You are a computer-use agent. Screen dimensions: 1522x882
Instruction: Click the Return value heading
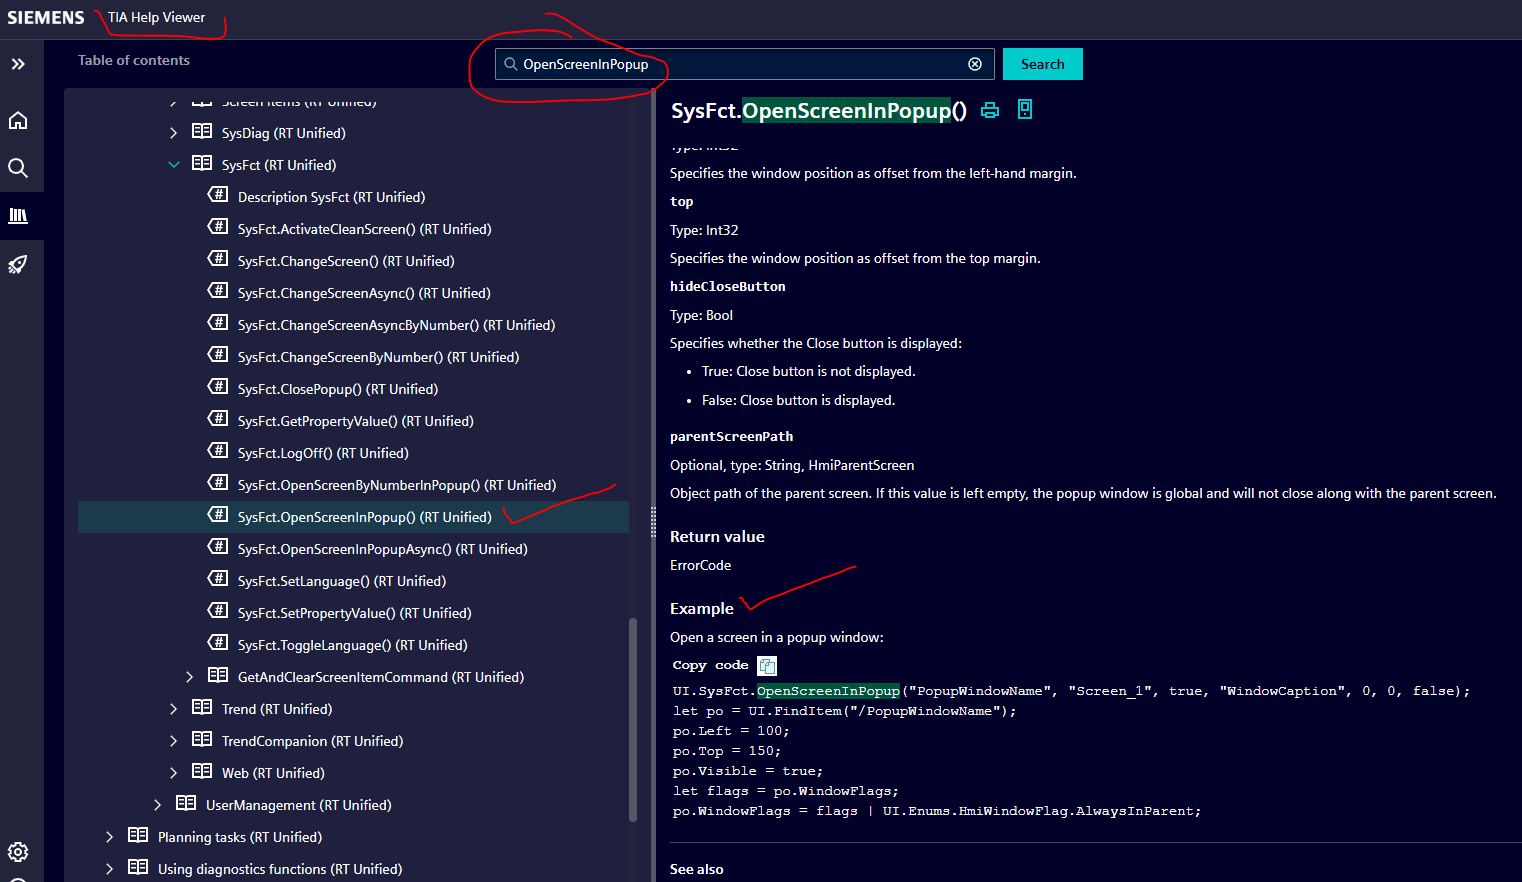pyautogui.click(x=717, y=537)
